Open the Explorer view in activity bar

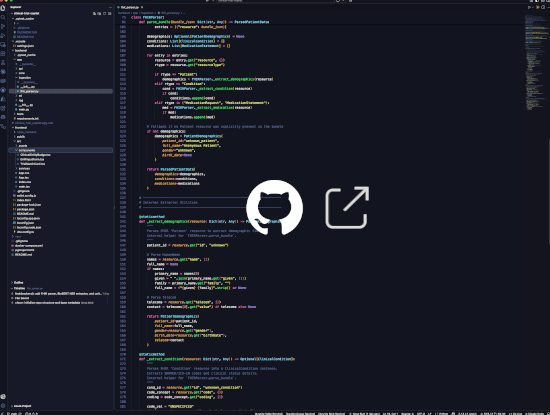[x=3, y=8]
